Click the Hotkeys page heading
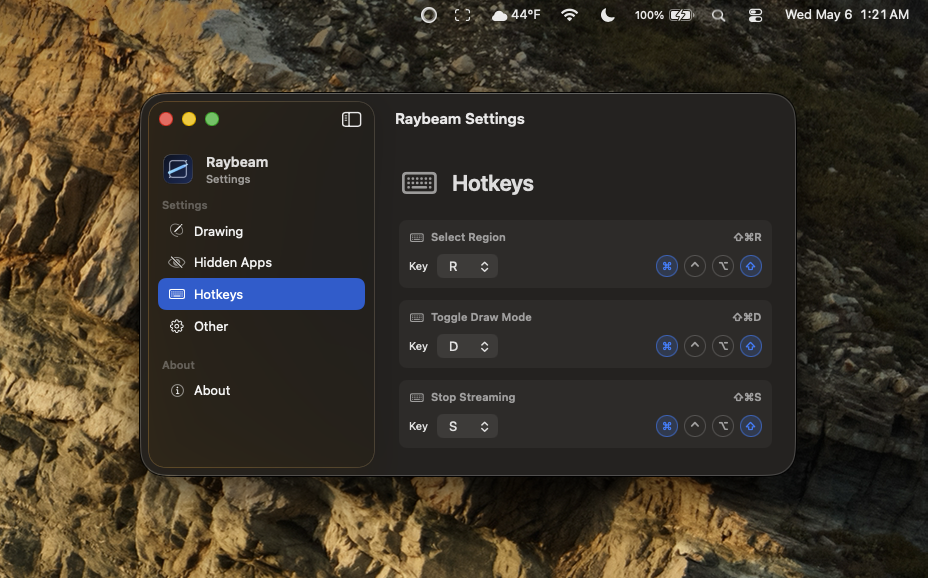 click(x=492, y=183)
